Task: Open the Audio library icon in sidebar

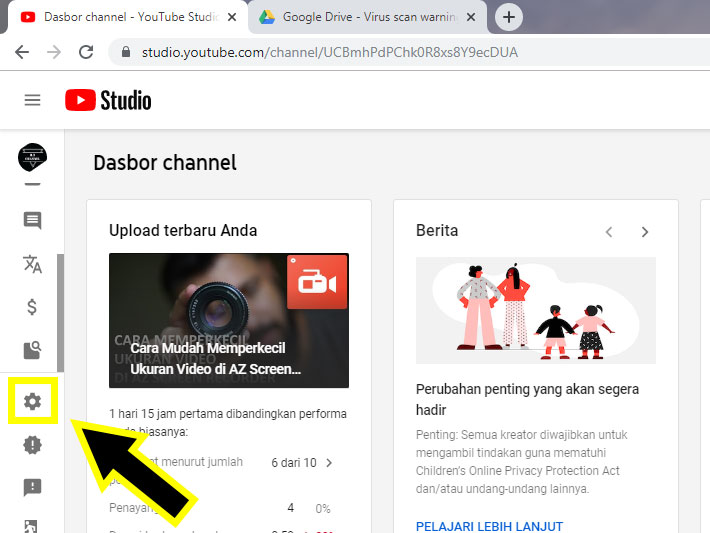Action: click(x=32, y=350)
